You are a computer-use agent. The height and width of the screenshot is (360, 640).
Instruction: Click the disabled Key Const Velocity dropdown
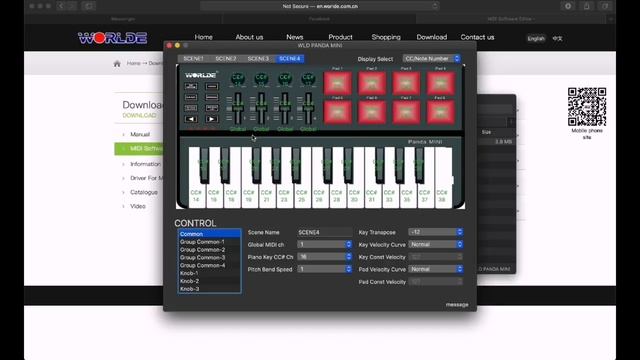(x=436, y=257)
